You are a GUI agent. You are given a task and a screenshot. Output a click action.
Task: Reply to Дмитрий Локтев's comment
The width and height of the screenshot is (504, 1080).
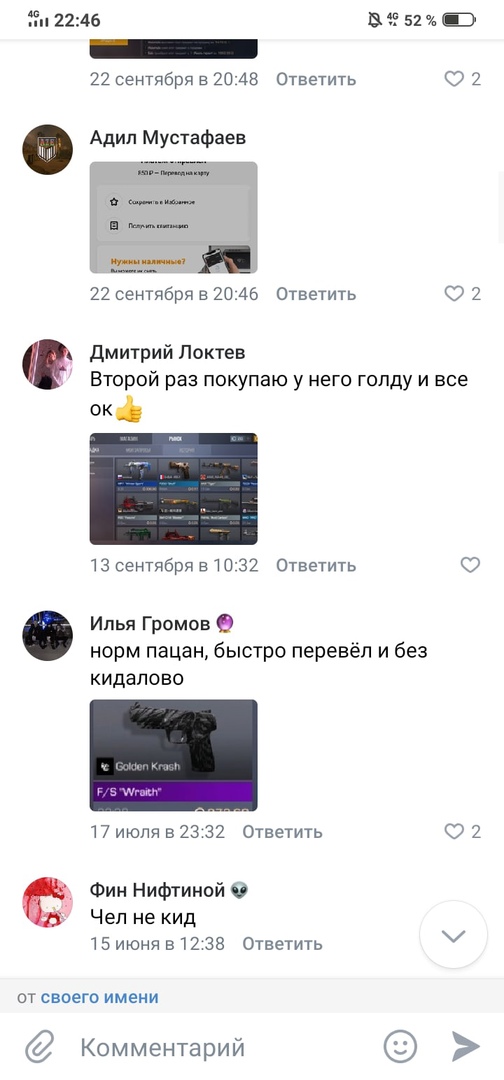[316, 565]
